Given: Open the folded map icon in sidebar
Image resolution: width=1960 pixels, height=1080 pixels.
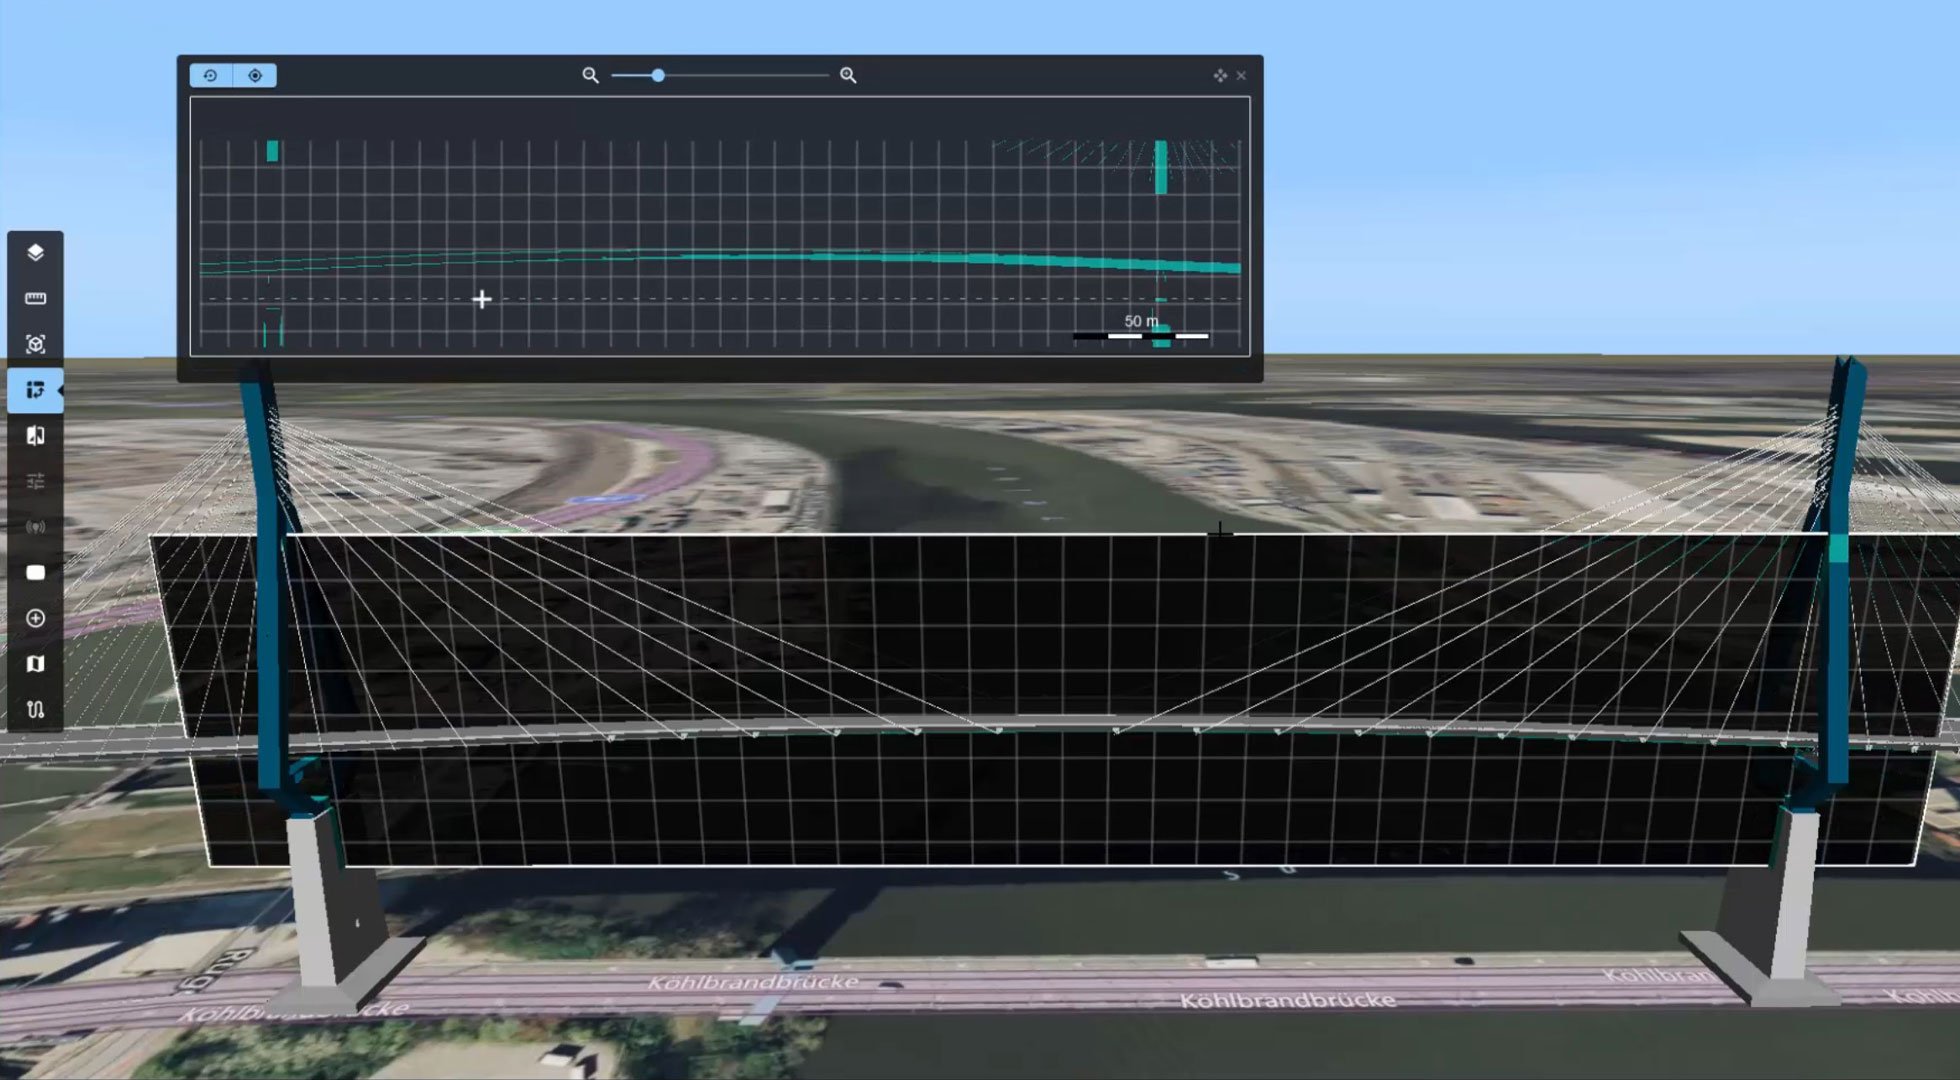Looking at the screenshot, I should coord(35,664).
